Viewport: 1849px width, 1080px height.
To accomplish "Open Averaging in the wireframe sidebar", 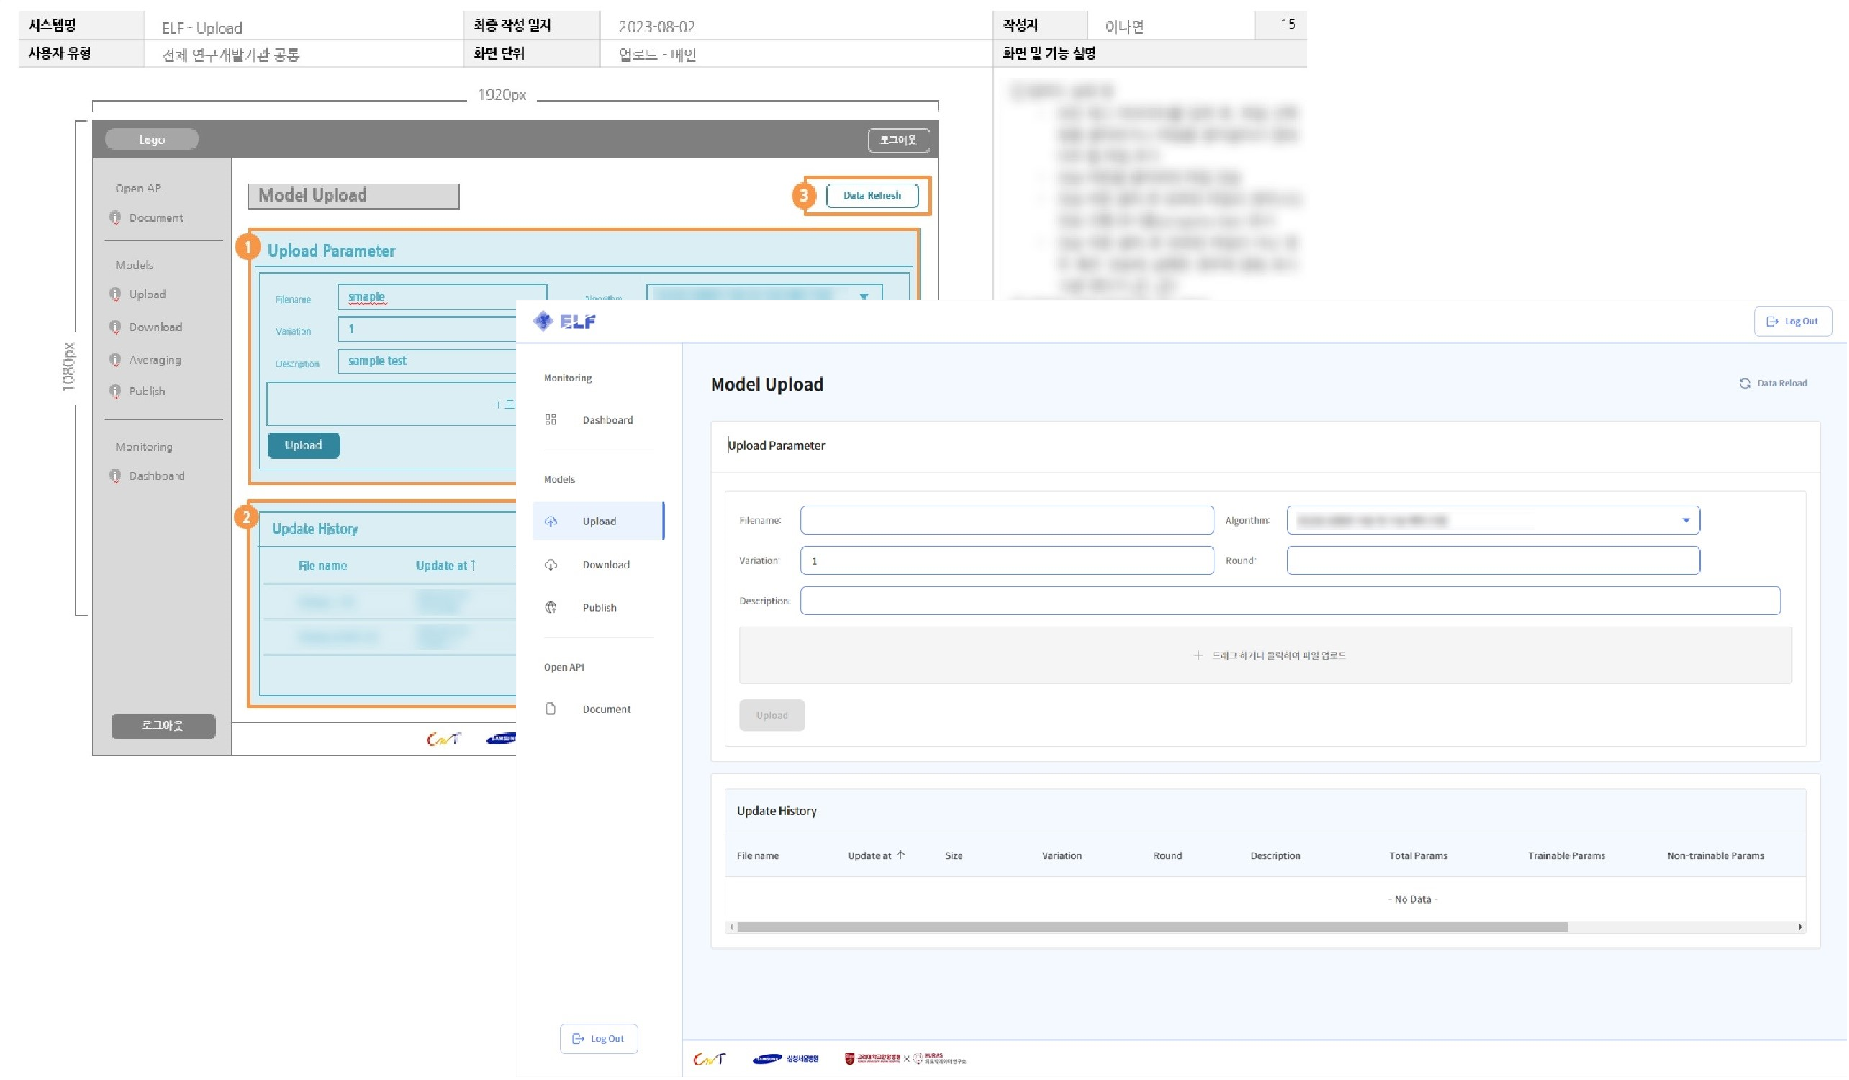I will (x=155, y=360).
